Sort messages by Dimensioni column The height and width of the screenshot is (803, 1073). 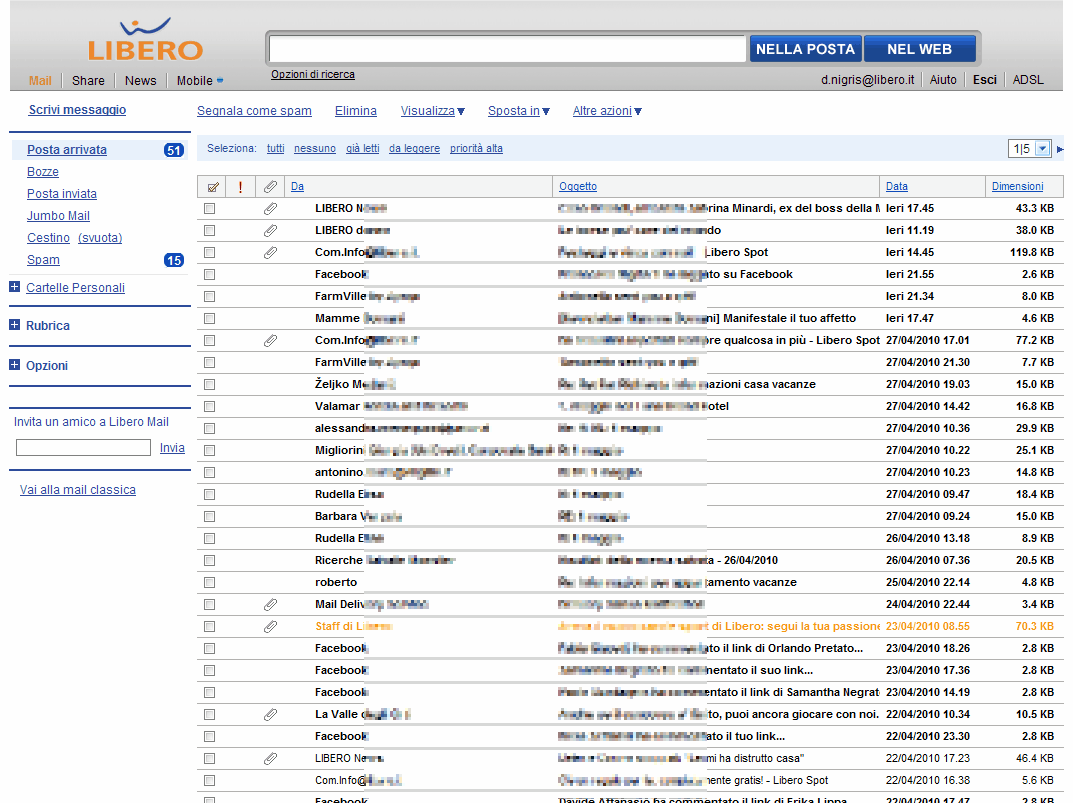[x=1018, y=186]
